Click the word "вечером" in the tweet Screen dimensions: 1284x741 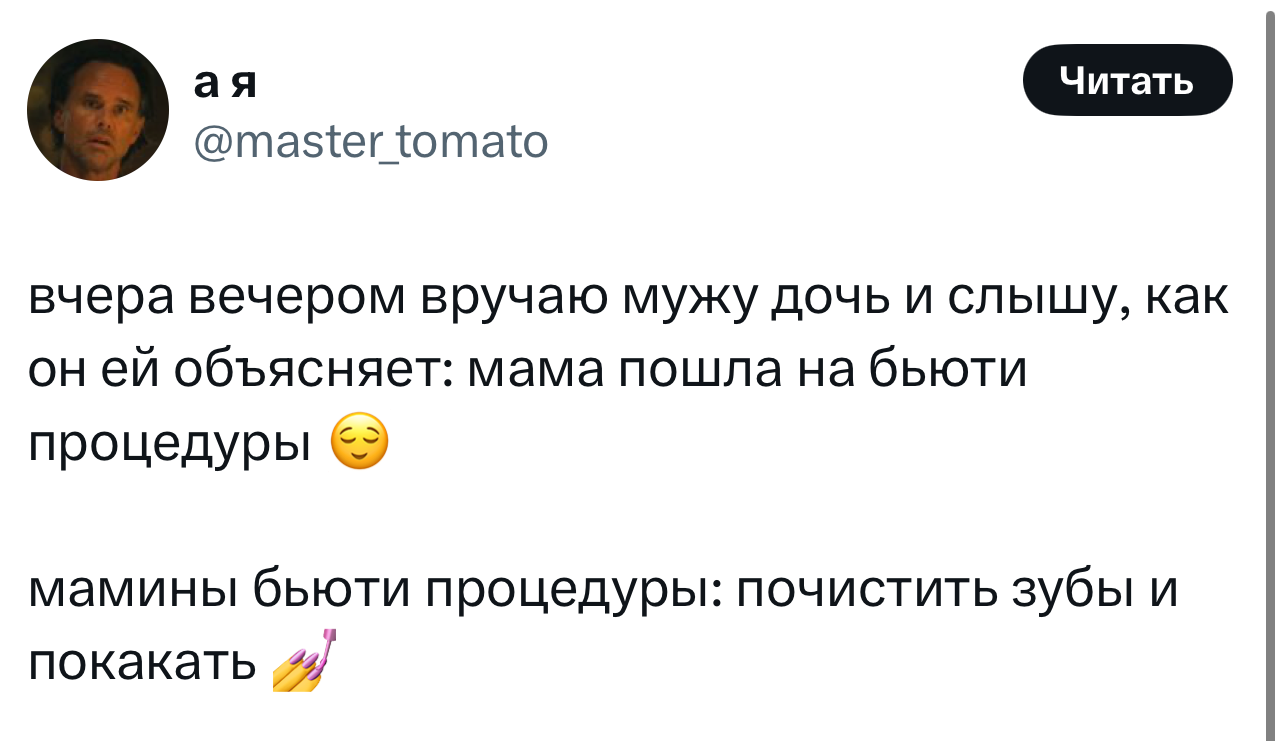[x=299, y=300]
